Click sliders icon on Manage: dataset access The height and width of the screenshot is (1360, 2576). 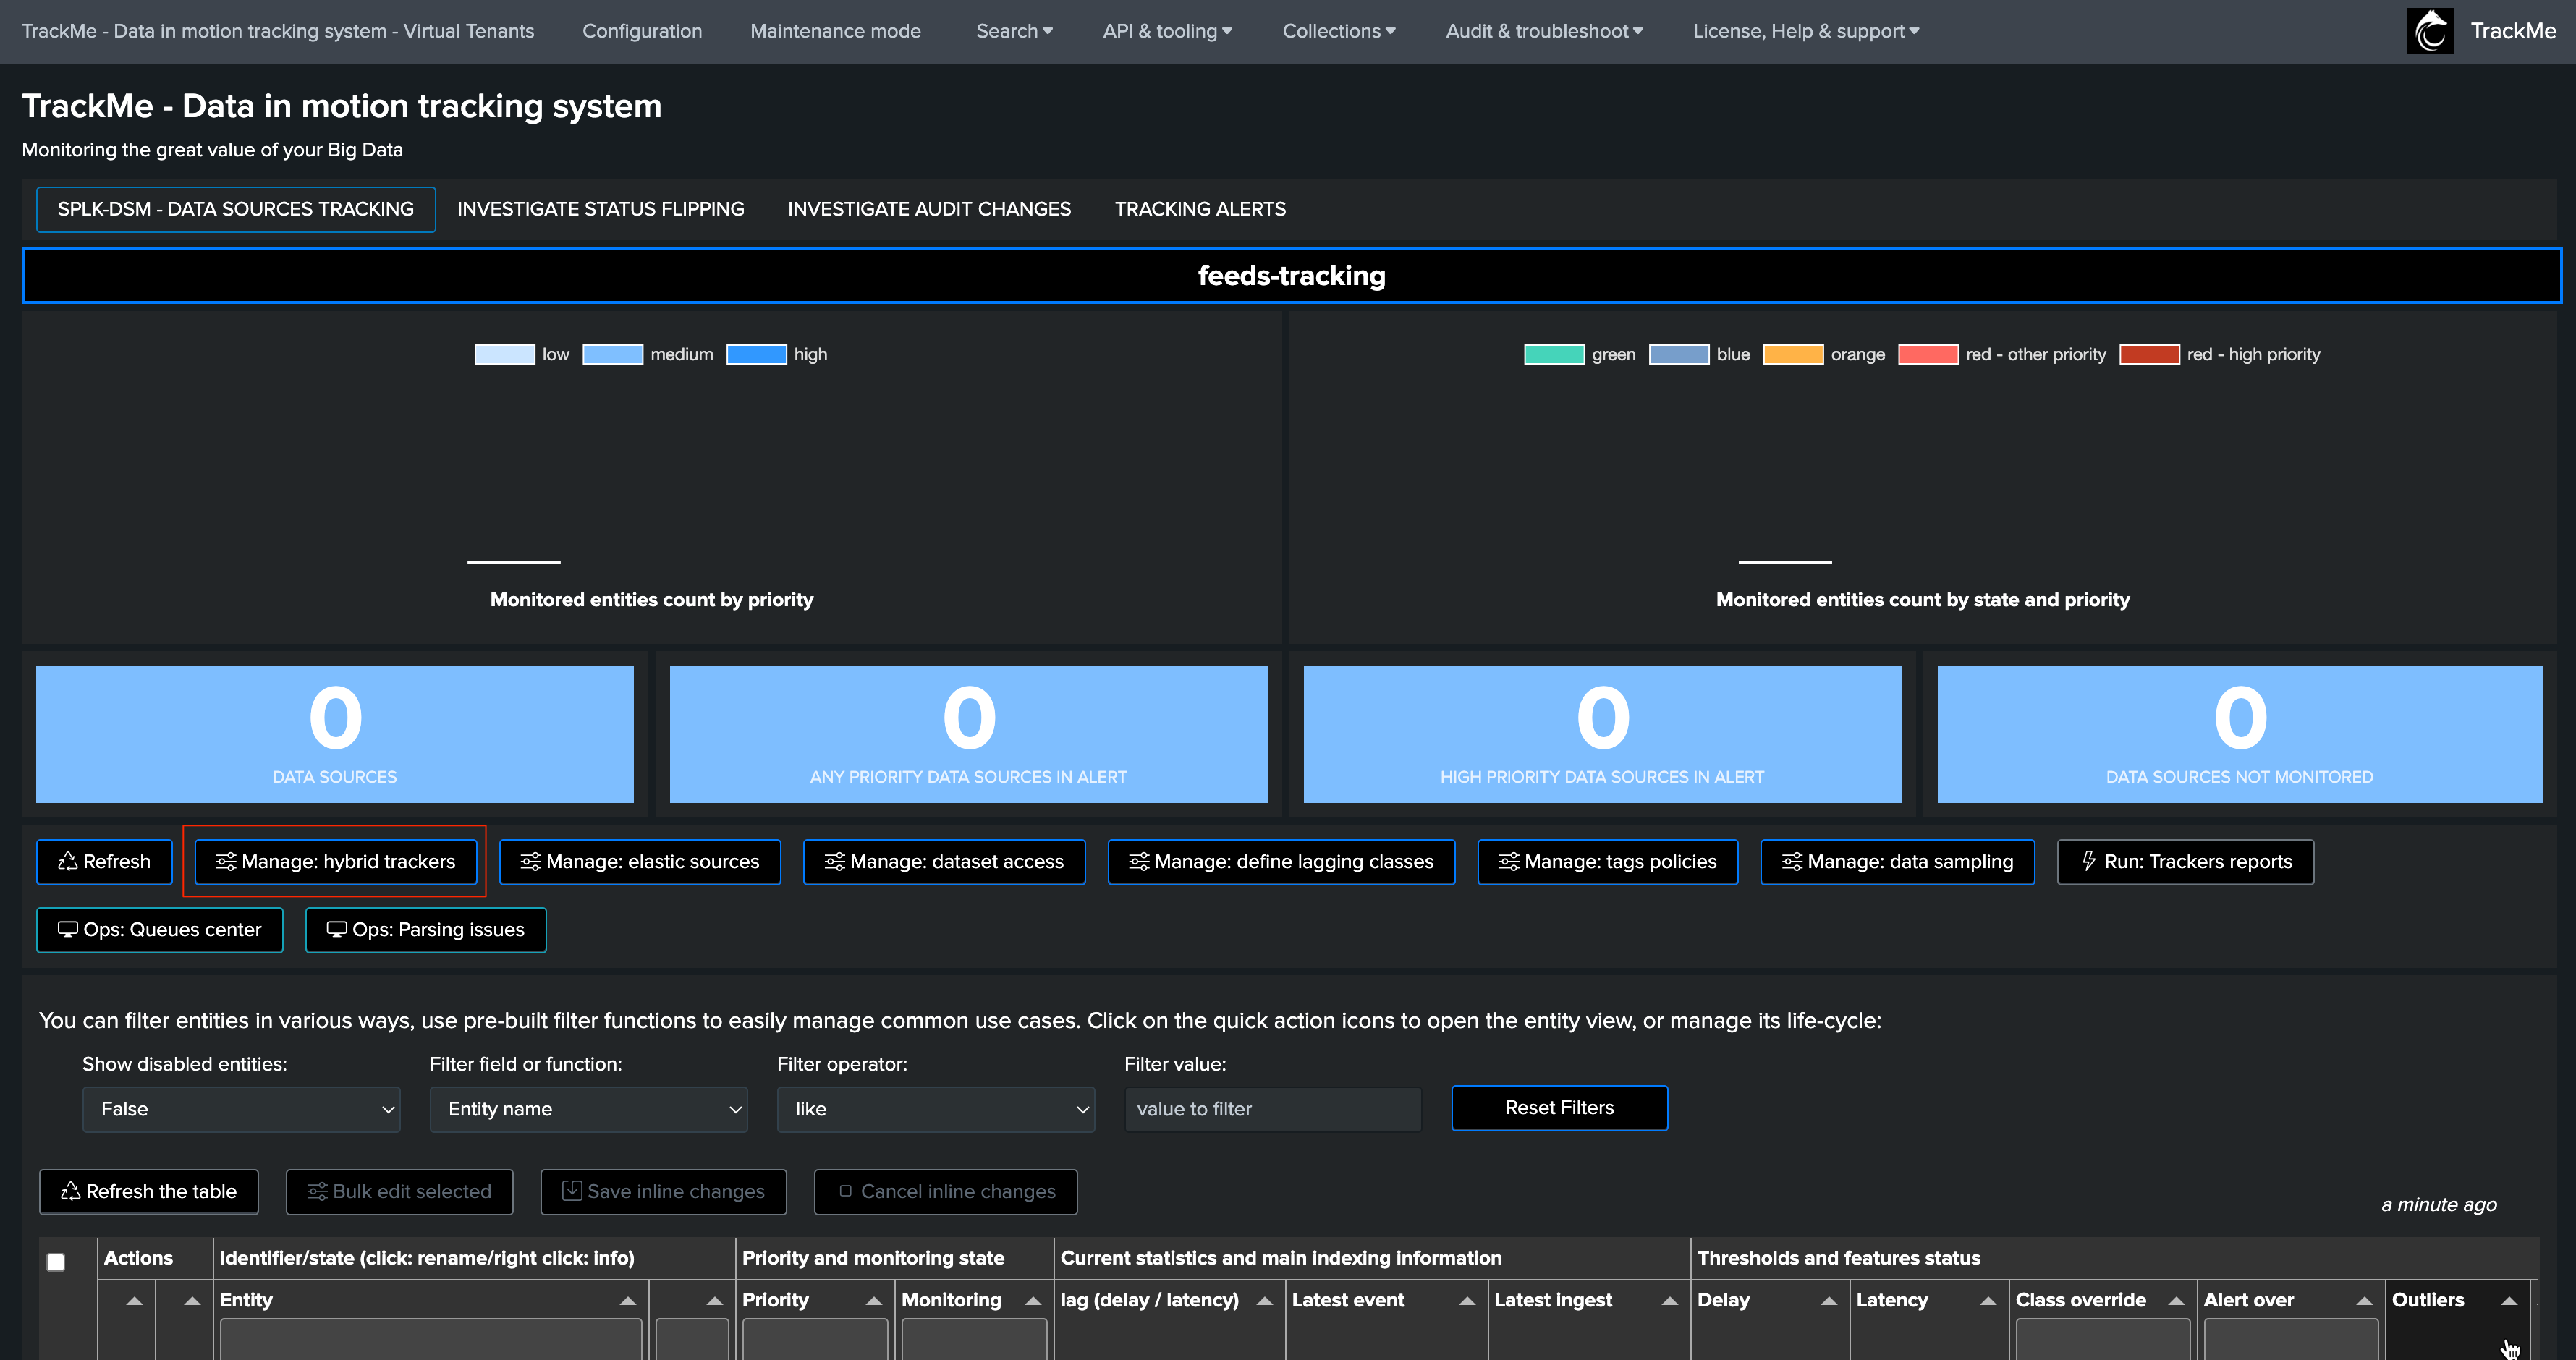click(834, 861)
